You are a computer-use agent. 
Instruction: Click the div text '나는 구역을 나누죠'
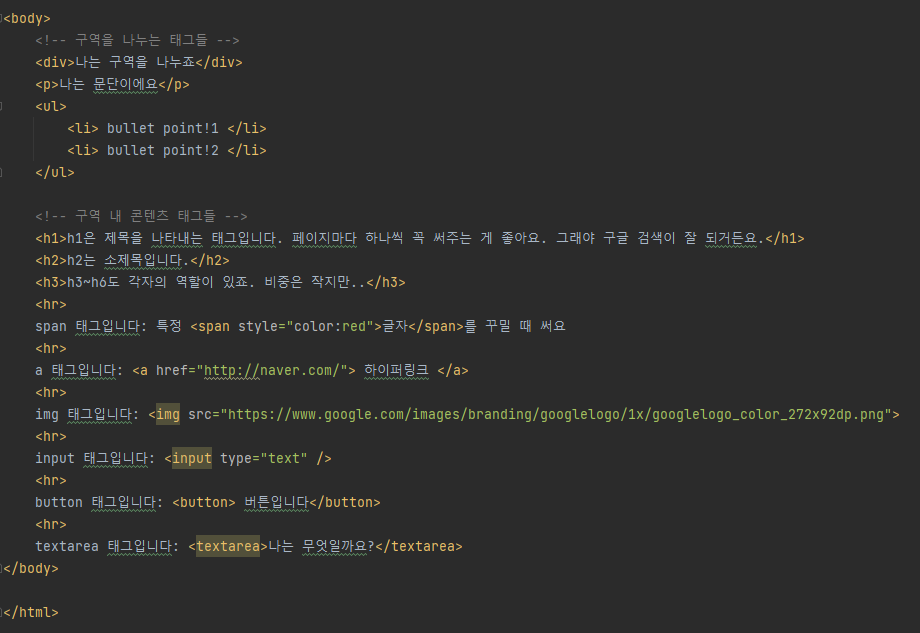(x=135, y=62)
